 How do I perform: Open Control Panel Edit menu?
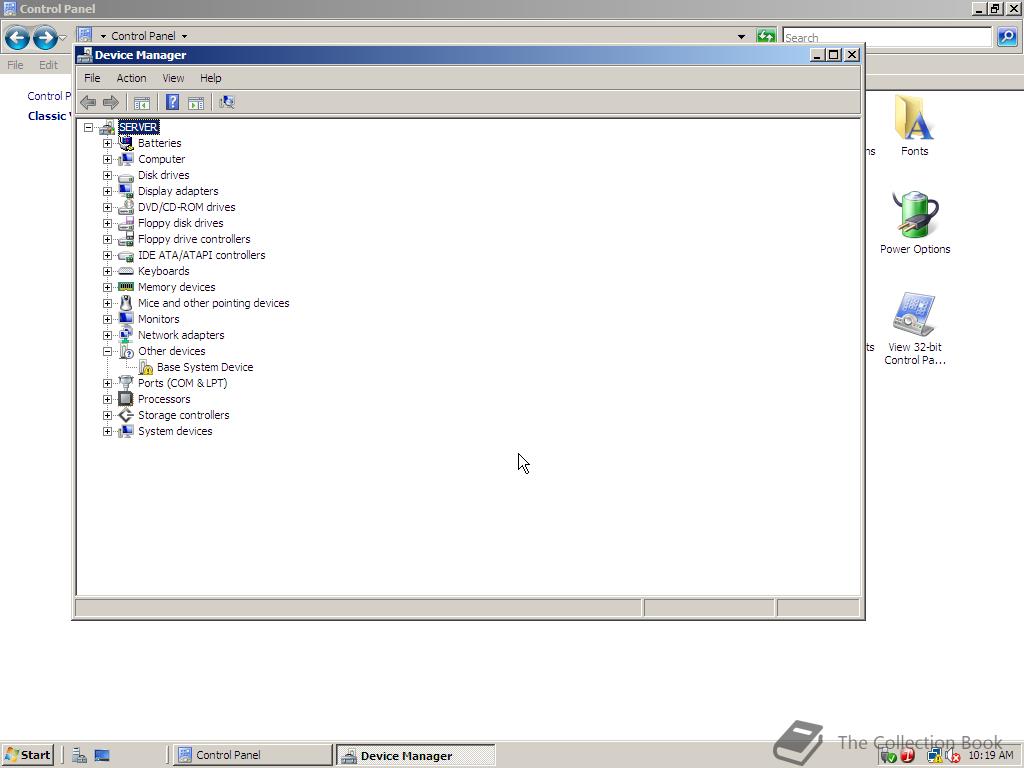pos(48,65)
